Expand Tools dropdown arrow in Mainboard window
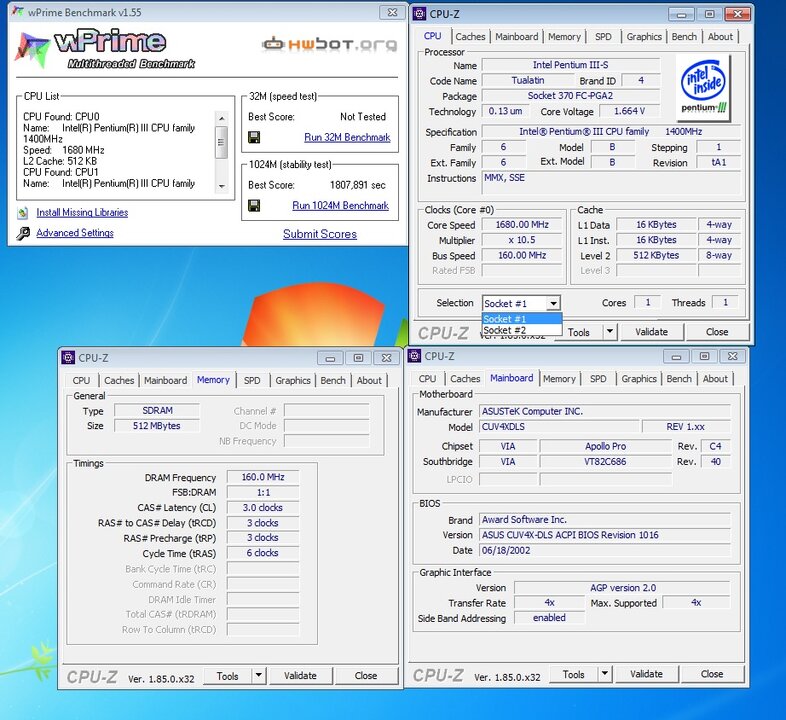786x720 pixels. click(605, 674)
